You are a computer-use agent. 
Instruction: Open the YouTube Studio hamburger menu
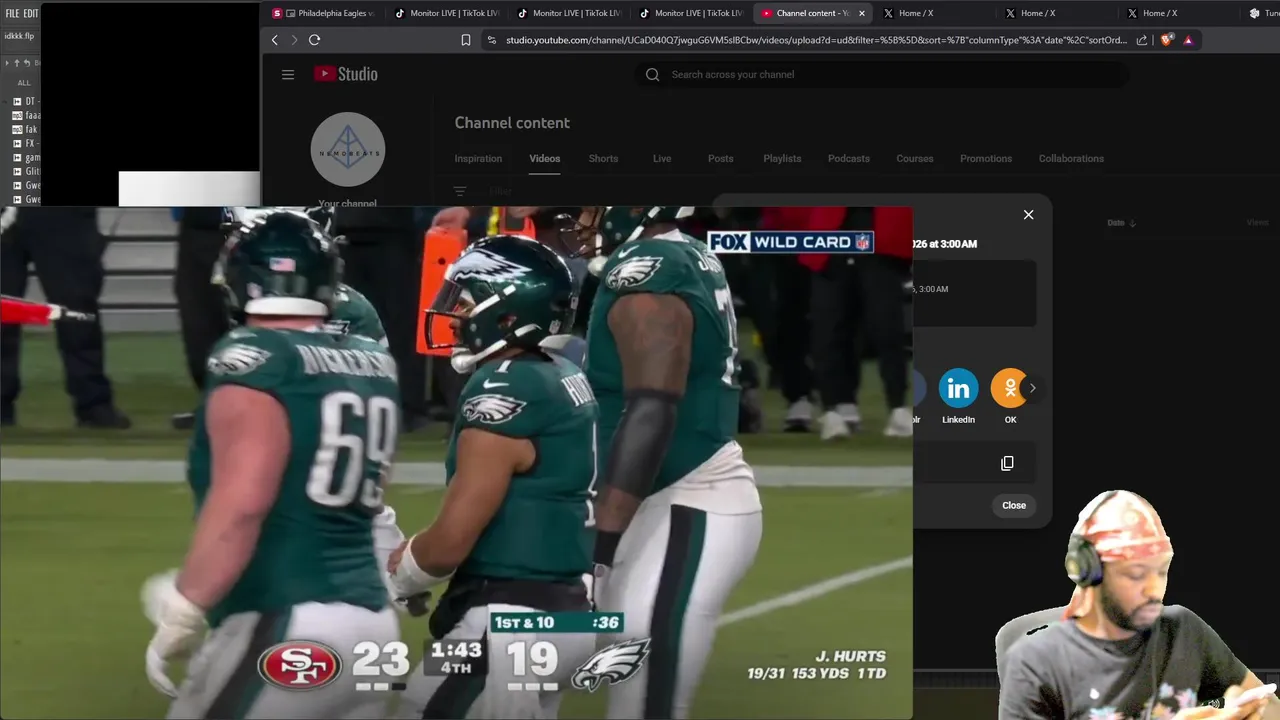click(288, 74)
